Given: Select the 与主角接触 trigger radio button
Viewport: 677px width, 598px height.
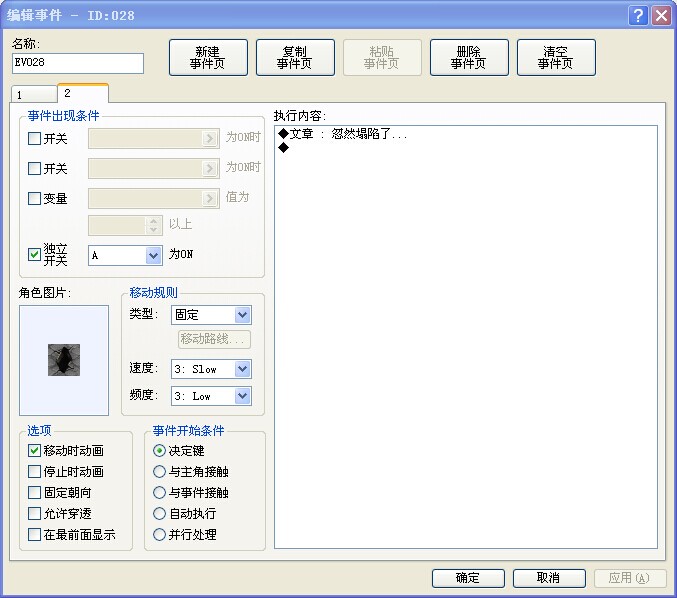Looking at the screenshot, I should 159,471.
